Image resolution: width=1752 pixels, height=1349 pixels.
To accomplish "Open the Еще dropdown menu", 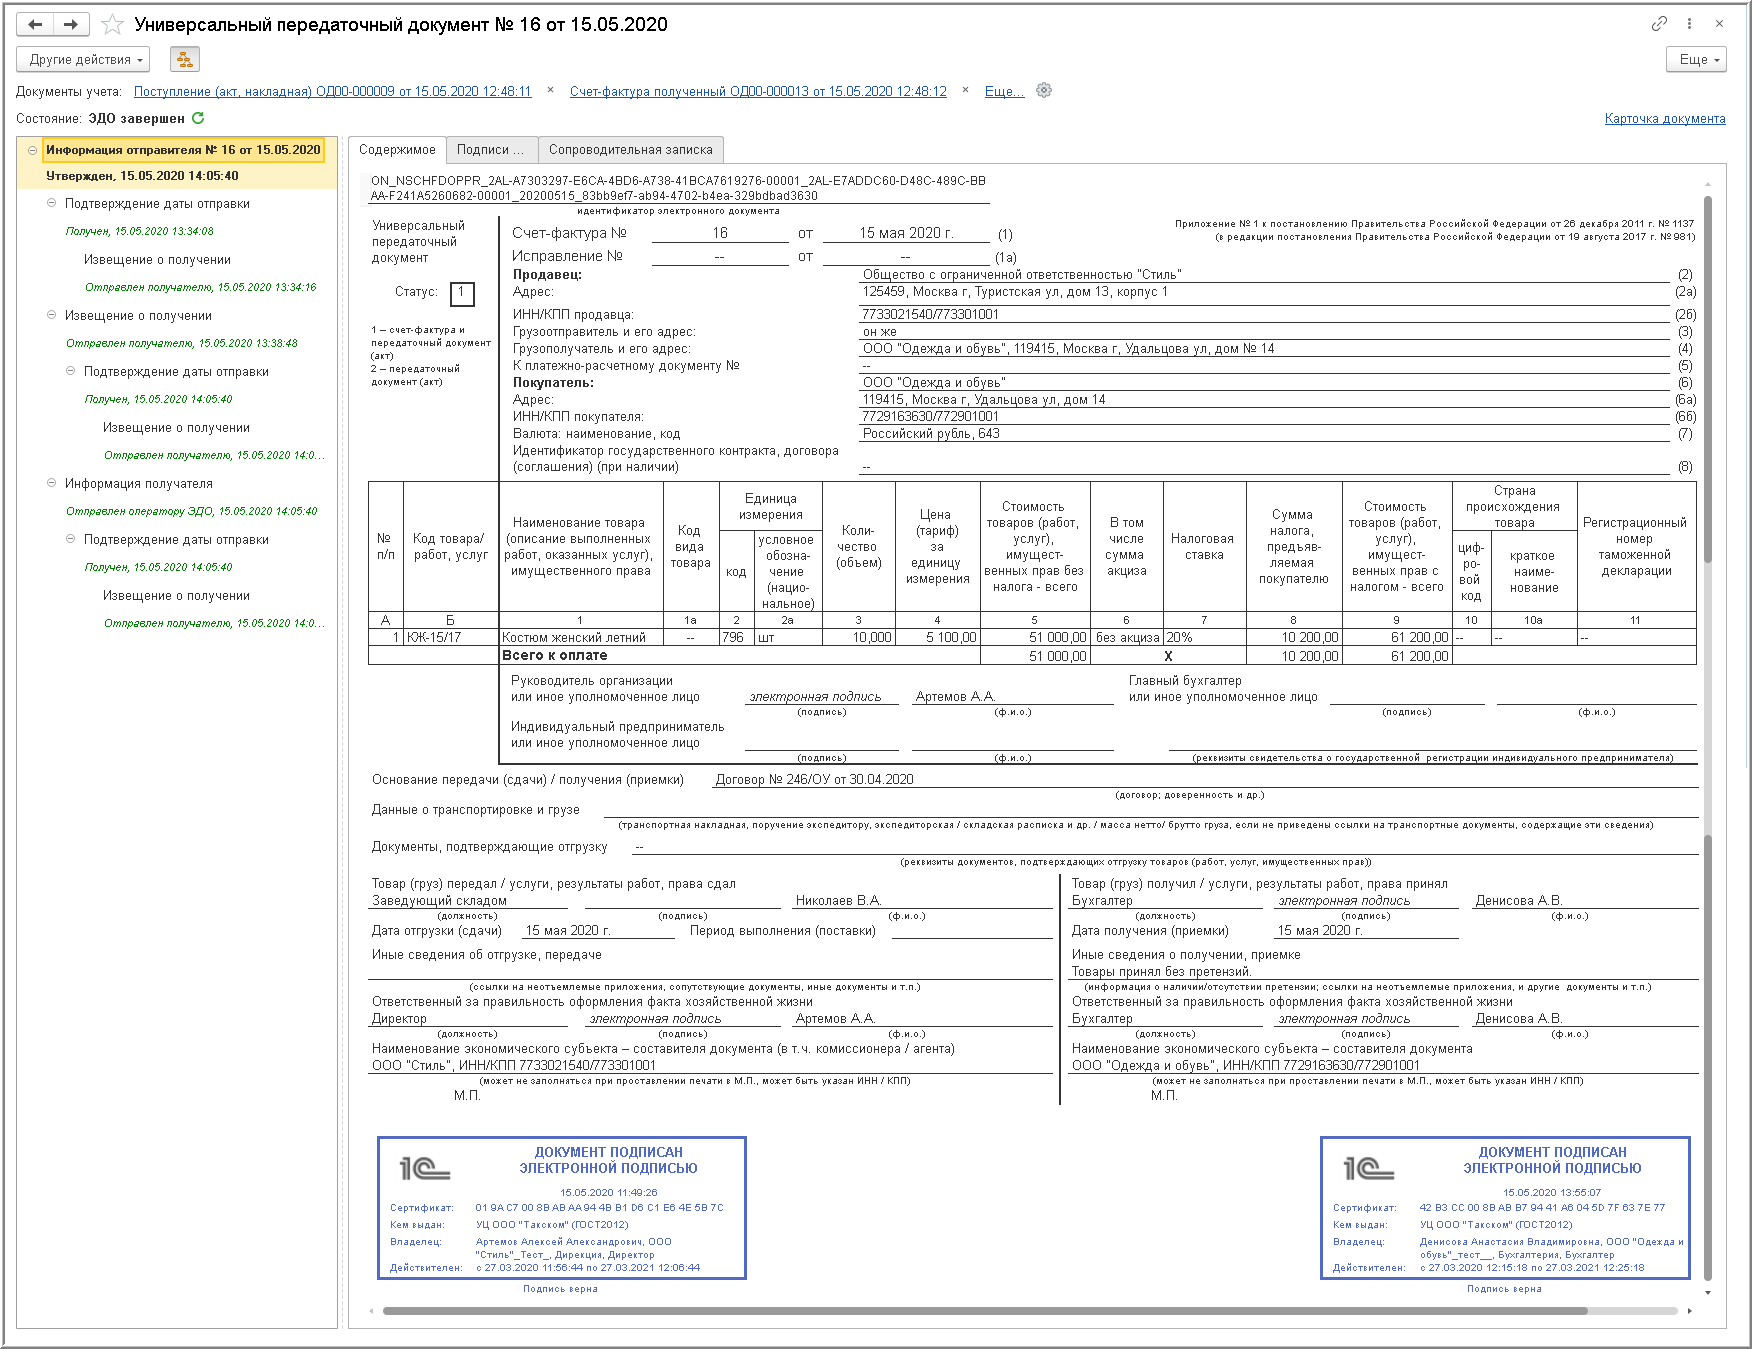I will tap(1697, 59).
